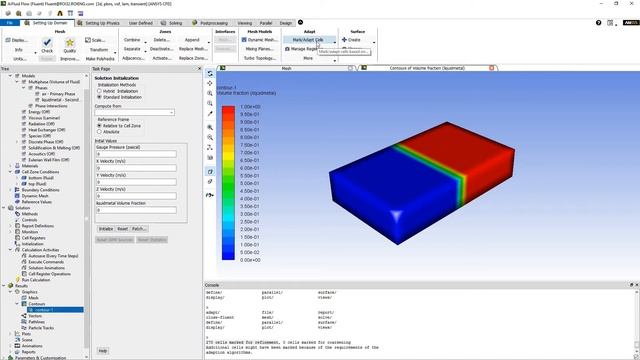Click the Initialize button
Screen dimensions: 640x360
[x=106, y=229]
